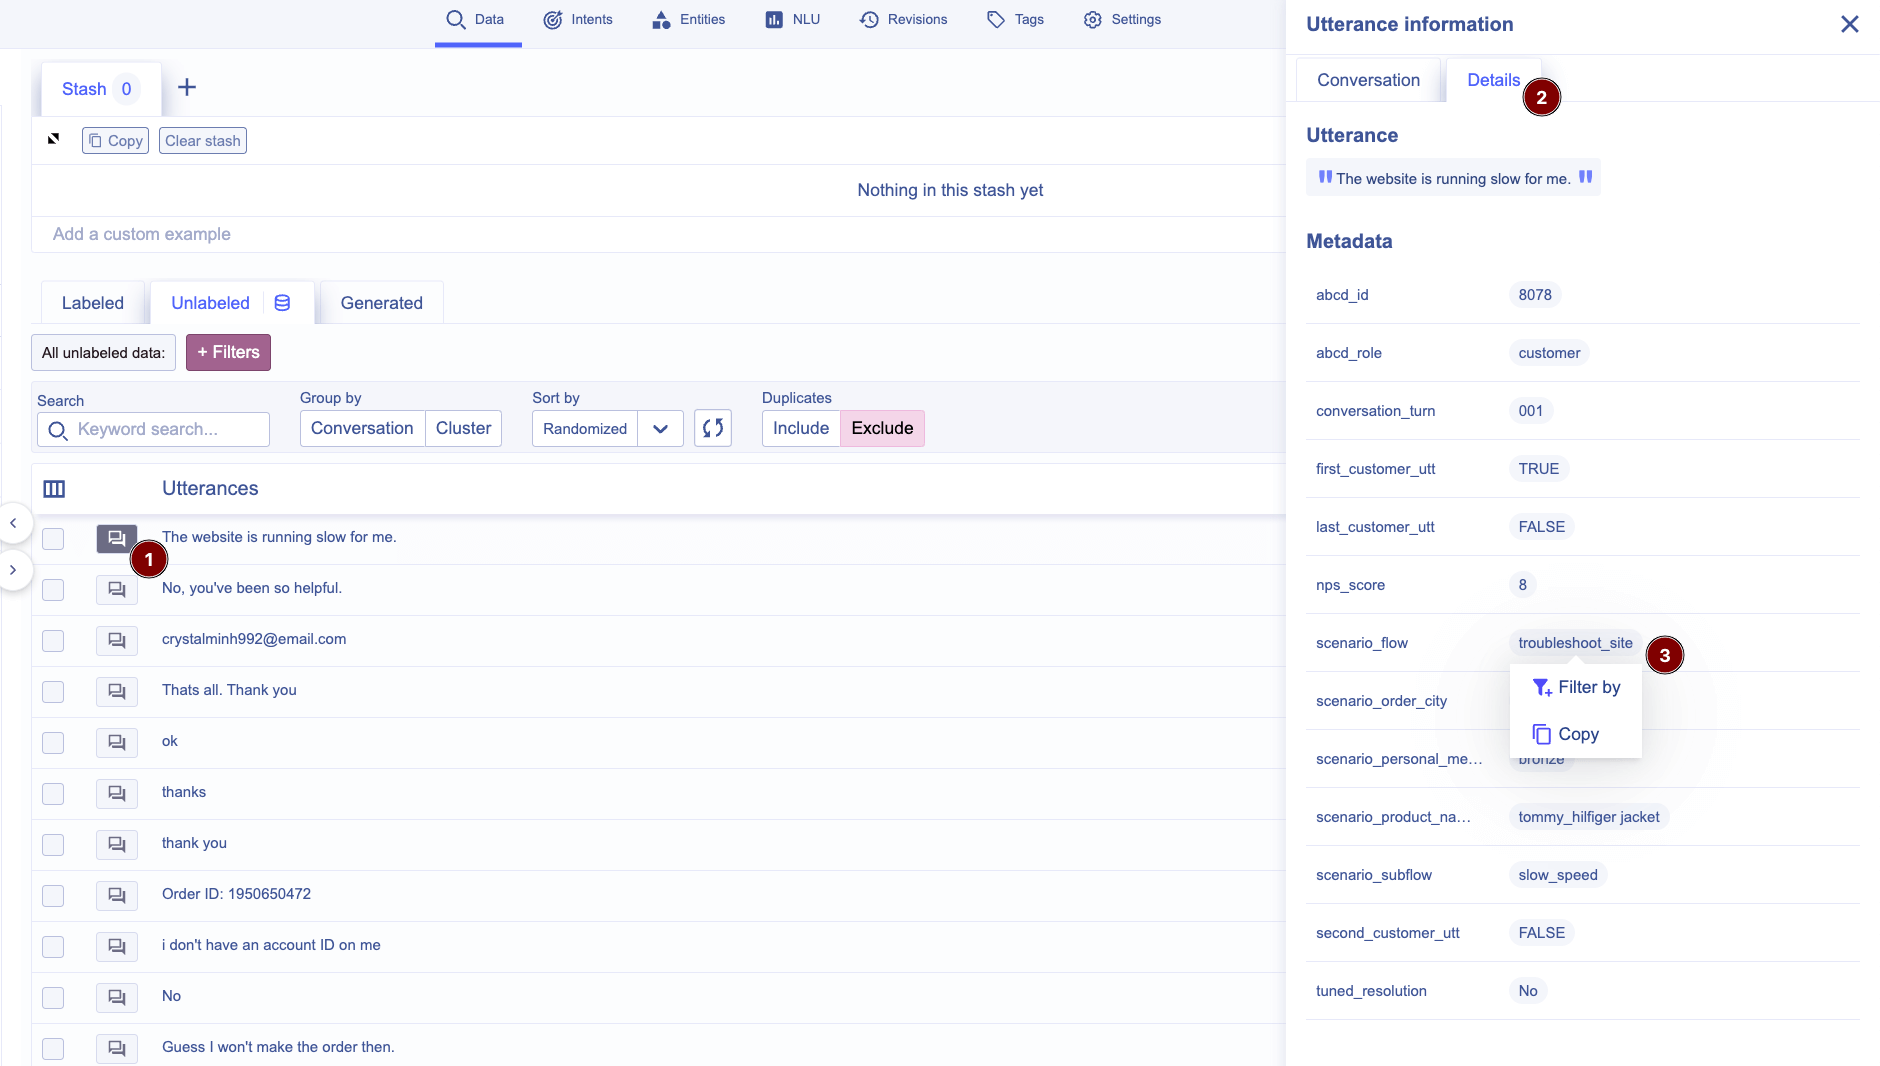Click the + Filters button
1880x1066 pixels.
click(x=228, y=352)
